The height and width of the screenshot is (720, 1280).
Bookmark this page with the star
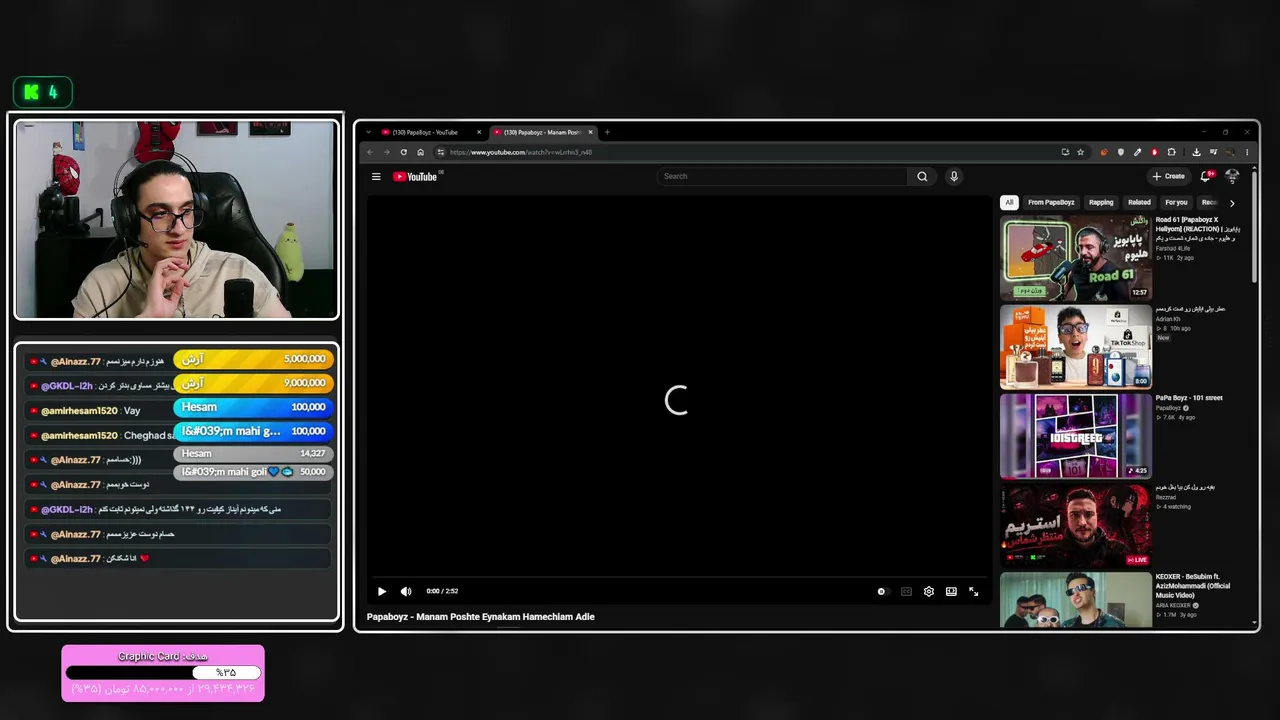1080,152
